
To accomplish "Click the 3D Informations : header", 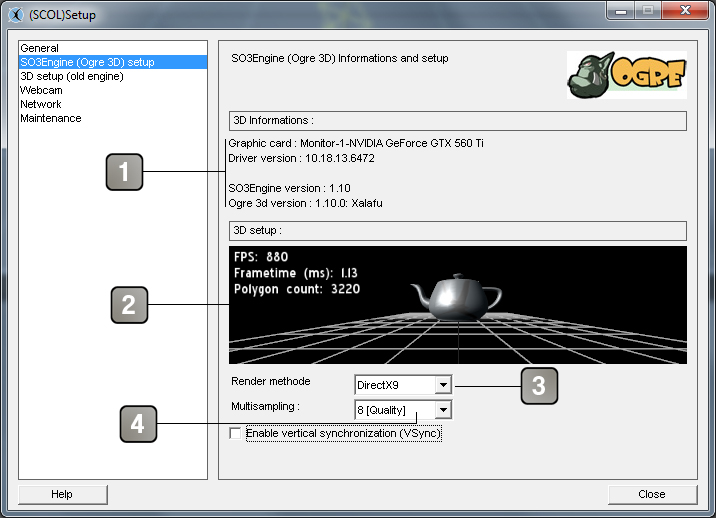I will 458,121.
